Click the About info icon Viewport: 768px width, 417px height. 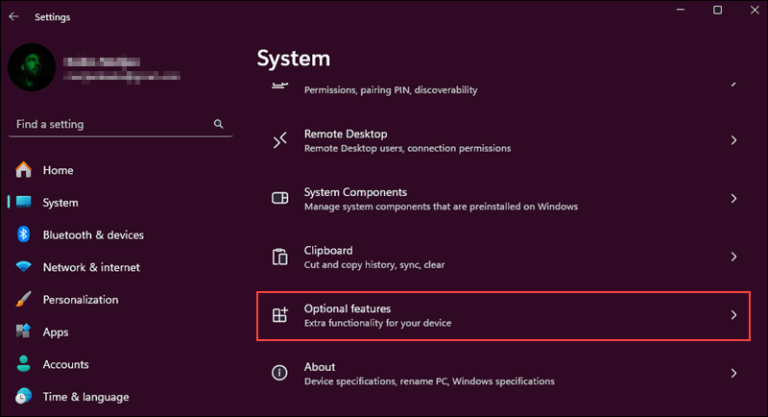pos(281,373)
